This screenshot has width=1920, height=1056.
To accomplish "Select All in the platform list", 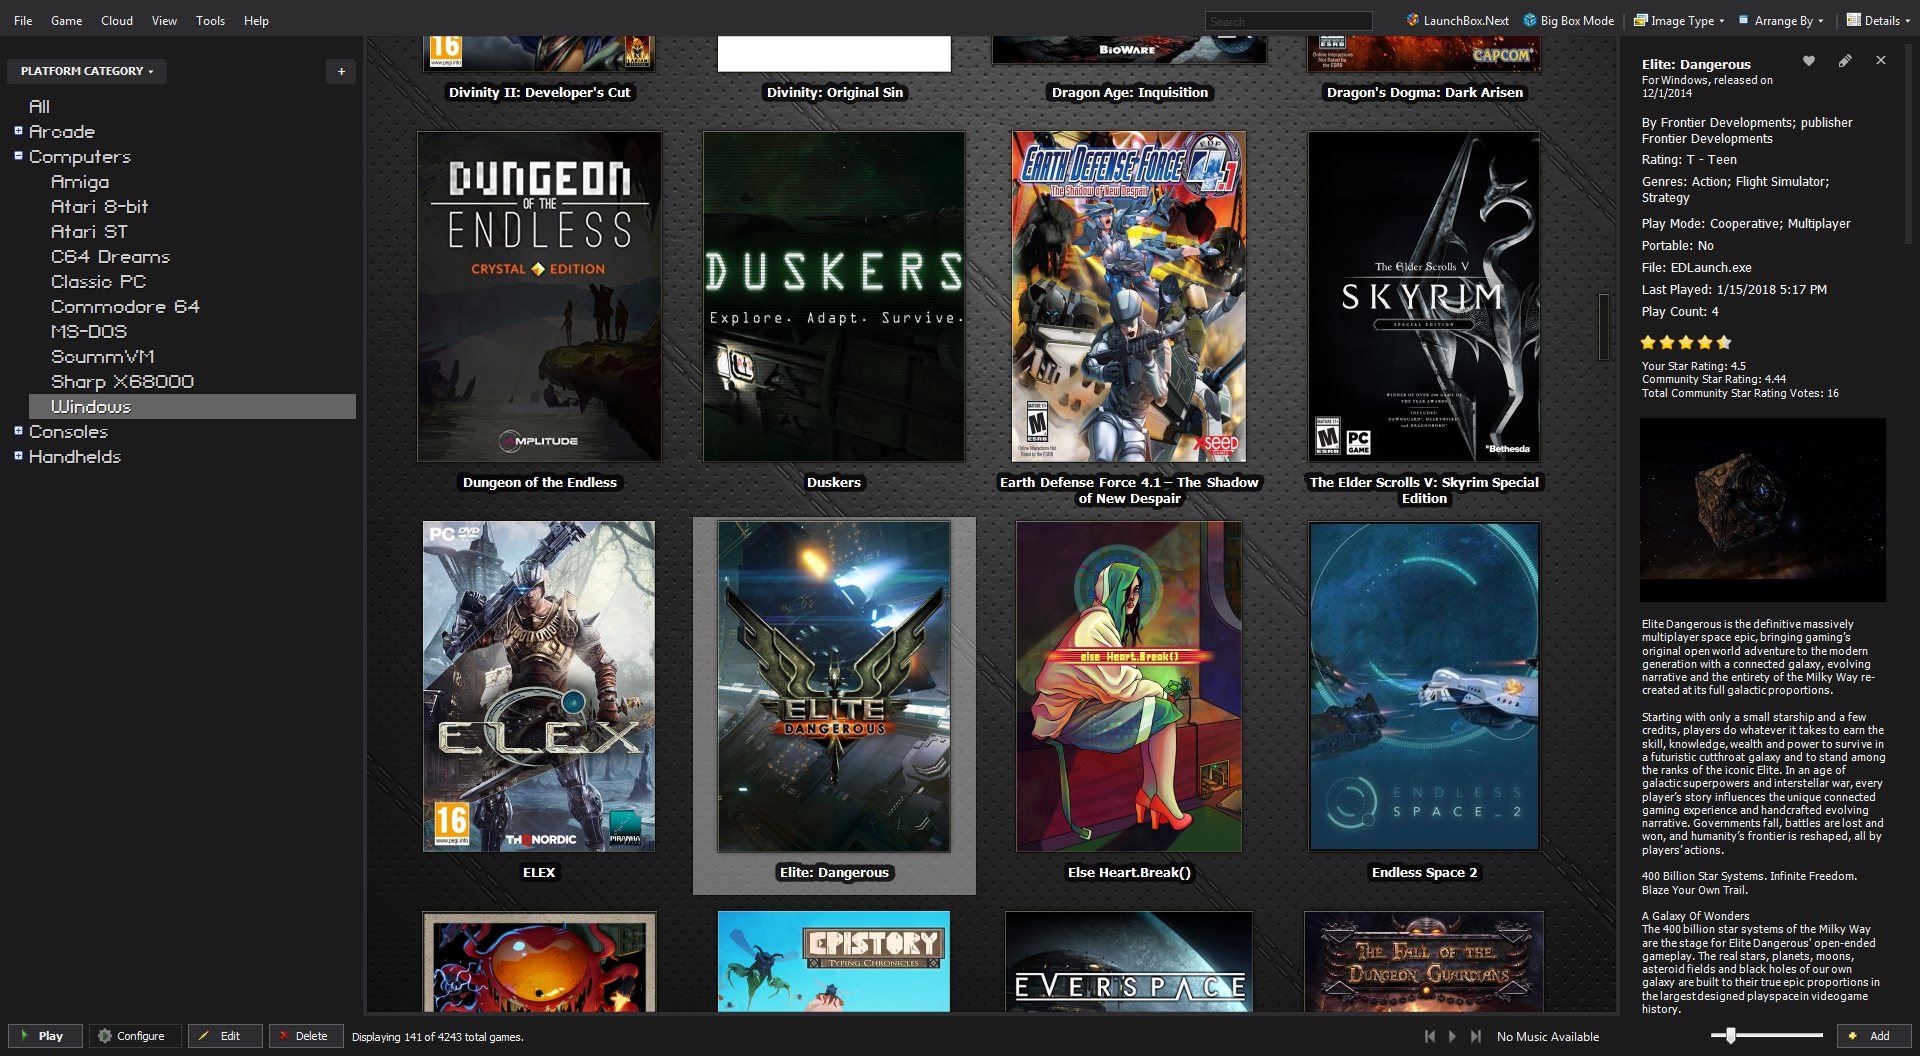I will 40,106.
